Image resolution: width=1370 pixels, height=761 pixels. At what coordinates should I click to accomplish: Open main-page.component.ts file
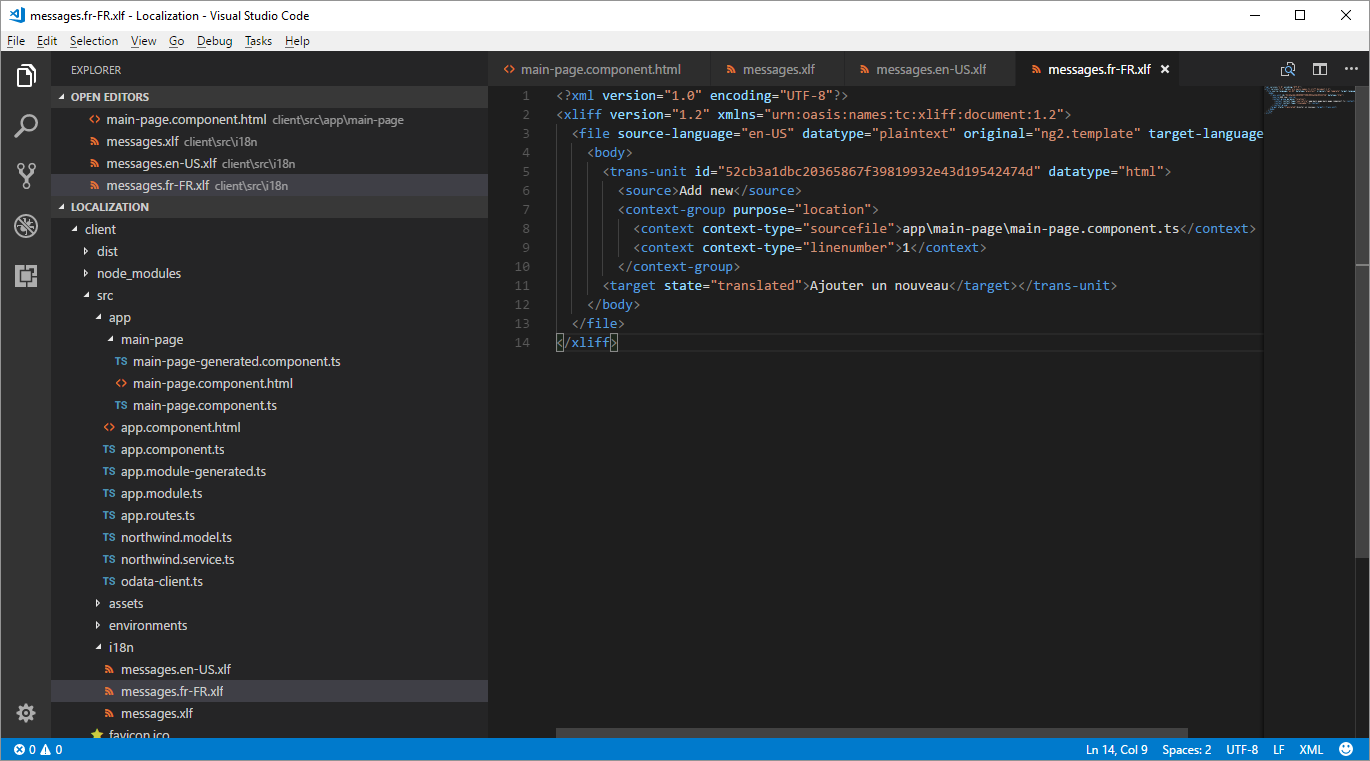(269, 405)
